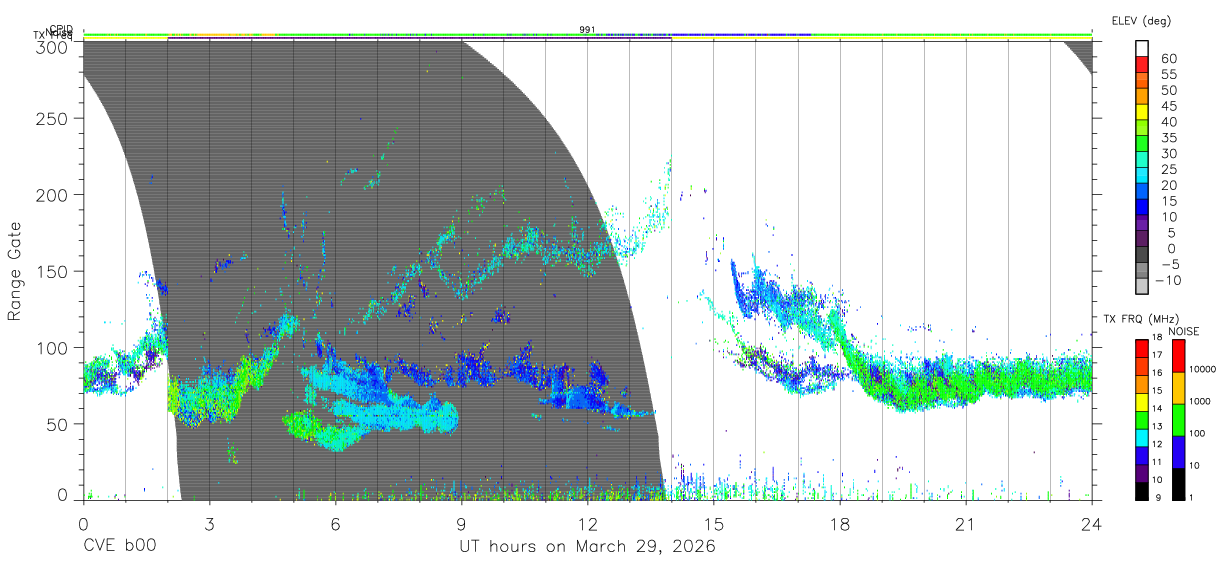Select the white top segment of the ELEV color bar

[1142, 49]
